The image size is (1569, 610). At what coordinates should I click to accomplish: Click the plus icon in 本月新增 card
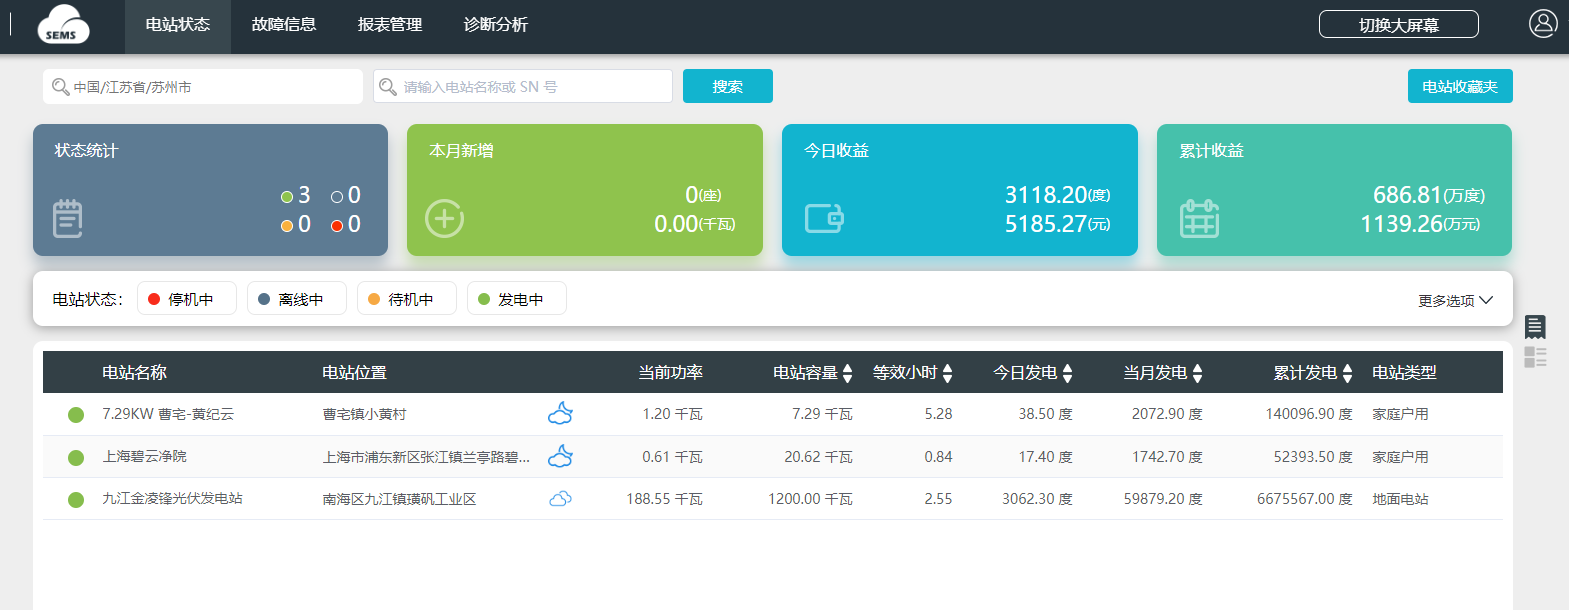[444, 218]
